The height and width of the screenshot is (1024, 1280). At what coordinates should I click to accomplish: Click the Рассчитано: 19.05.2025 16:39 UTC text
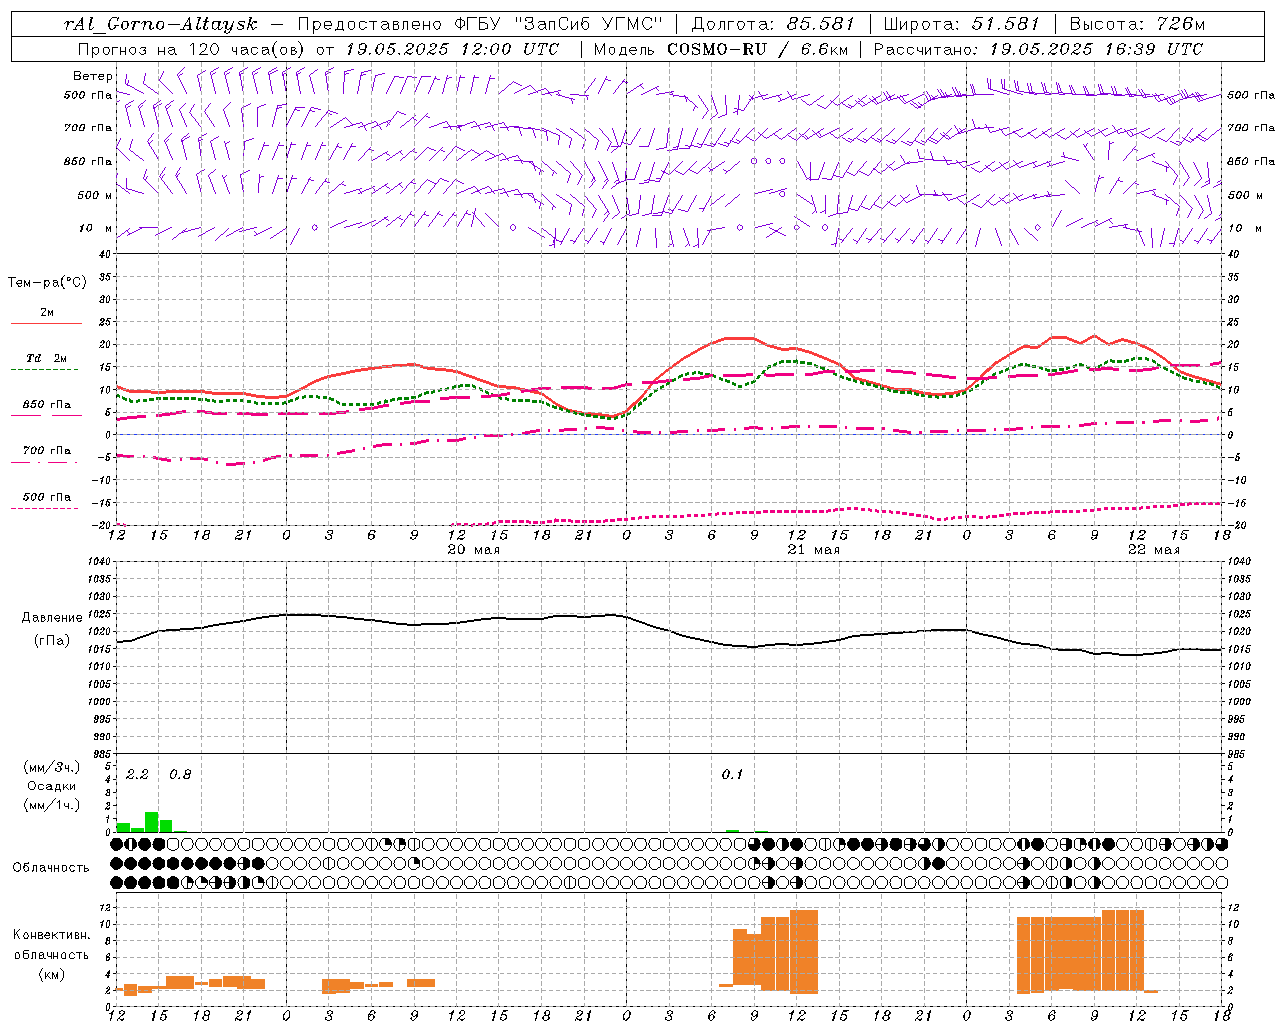[x=1038, y=49]
